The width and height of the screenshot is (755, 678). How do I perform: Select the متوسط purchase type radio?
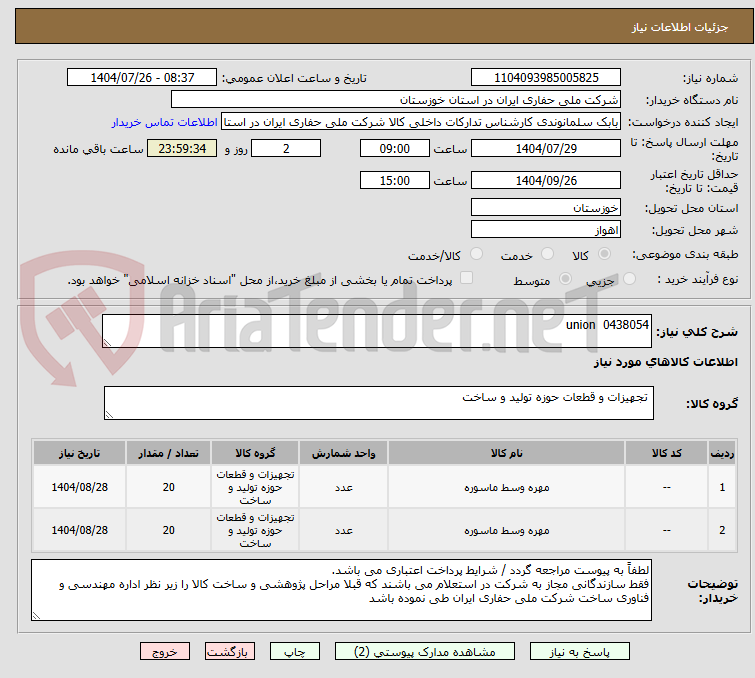(x=565, y=278)
